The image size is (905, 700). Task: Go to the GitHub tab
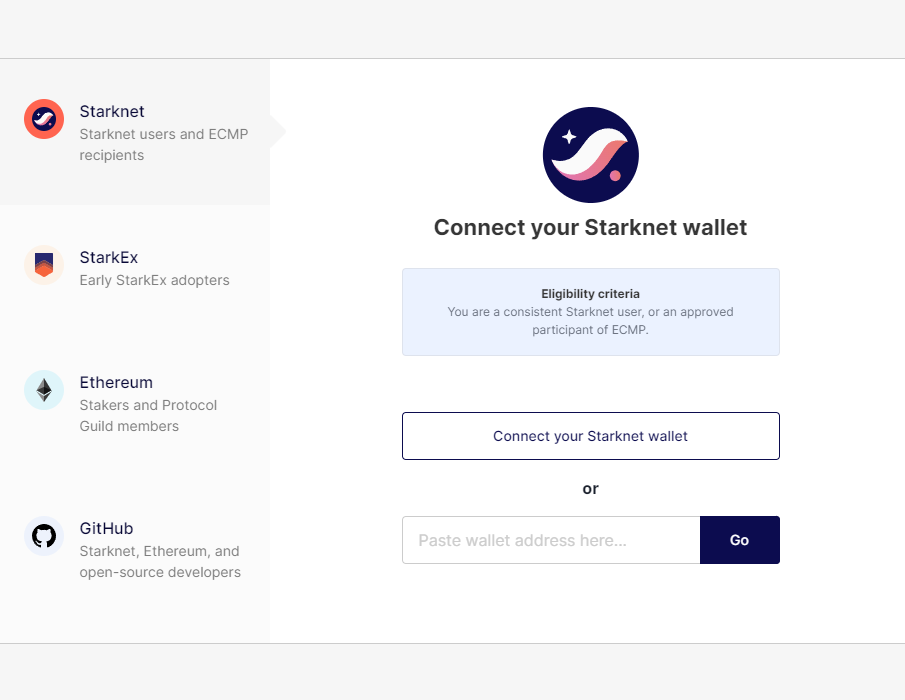click(106, 528)
